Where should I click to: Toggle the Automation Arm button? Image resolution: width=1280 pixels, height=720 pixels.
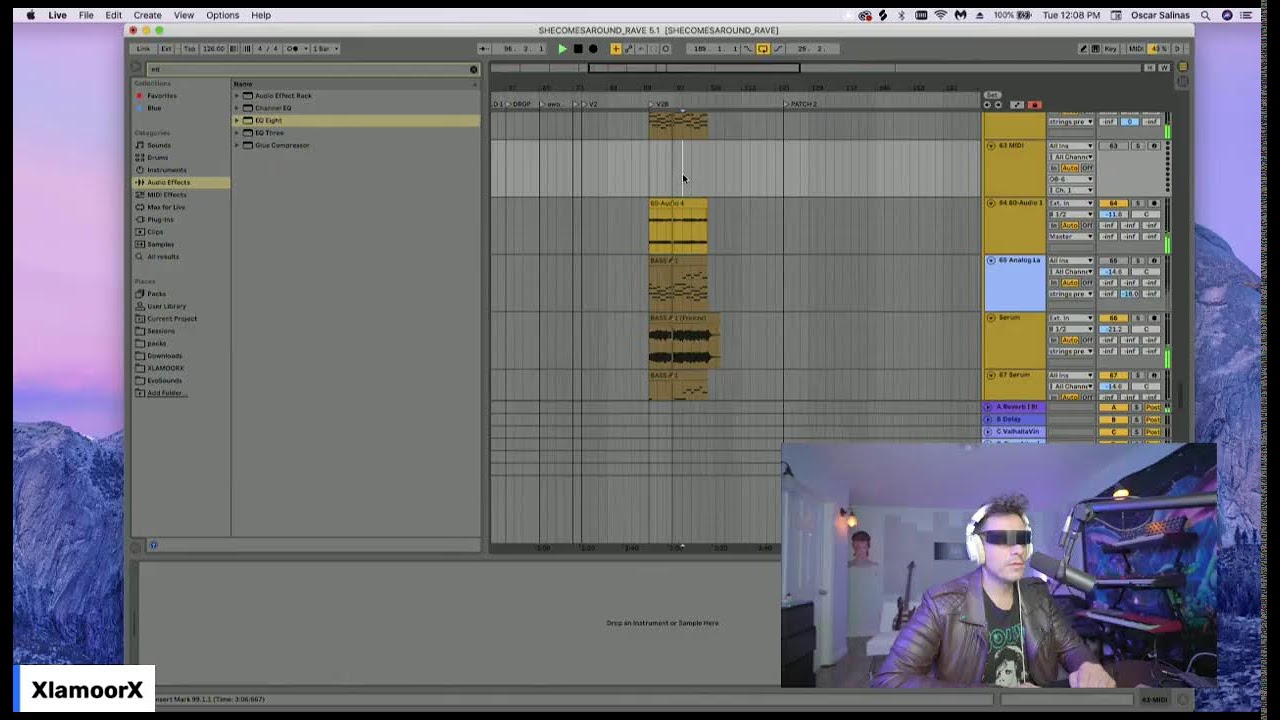tap(629, 48)
